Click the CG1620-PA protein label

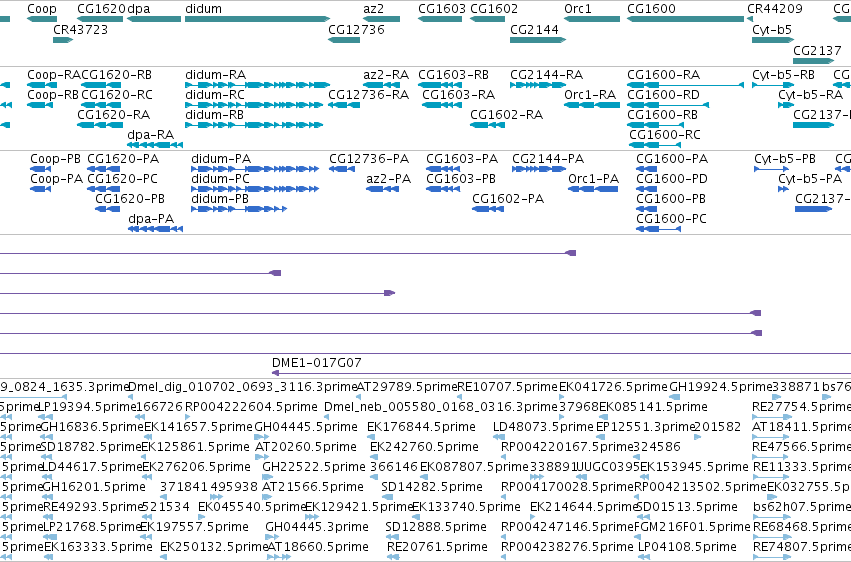point(123,159)
